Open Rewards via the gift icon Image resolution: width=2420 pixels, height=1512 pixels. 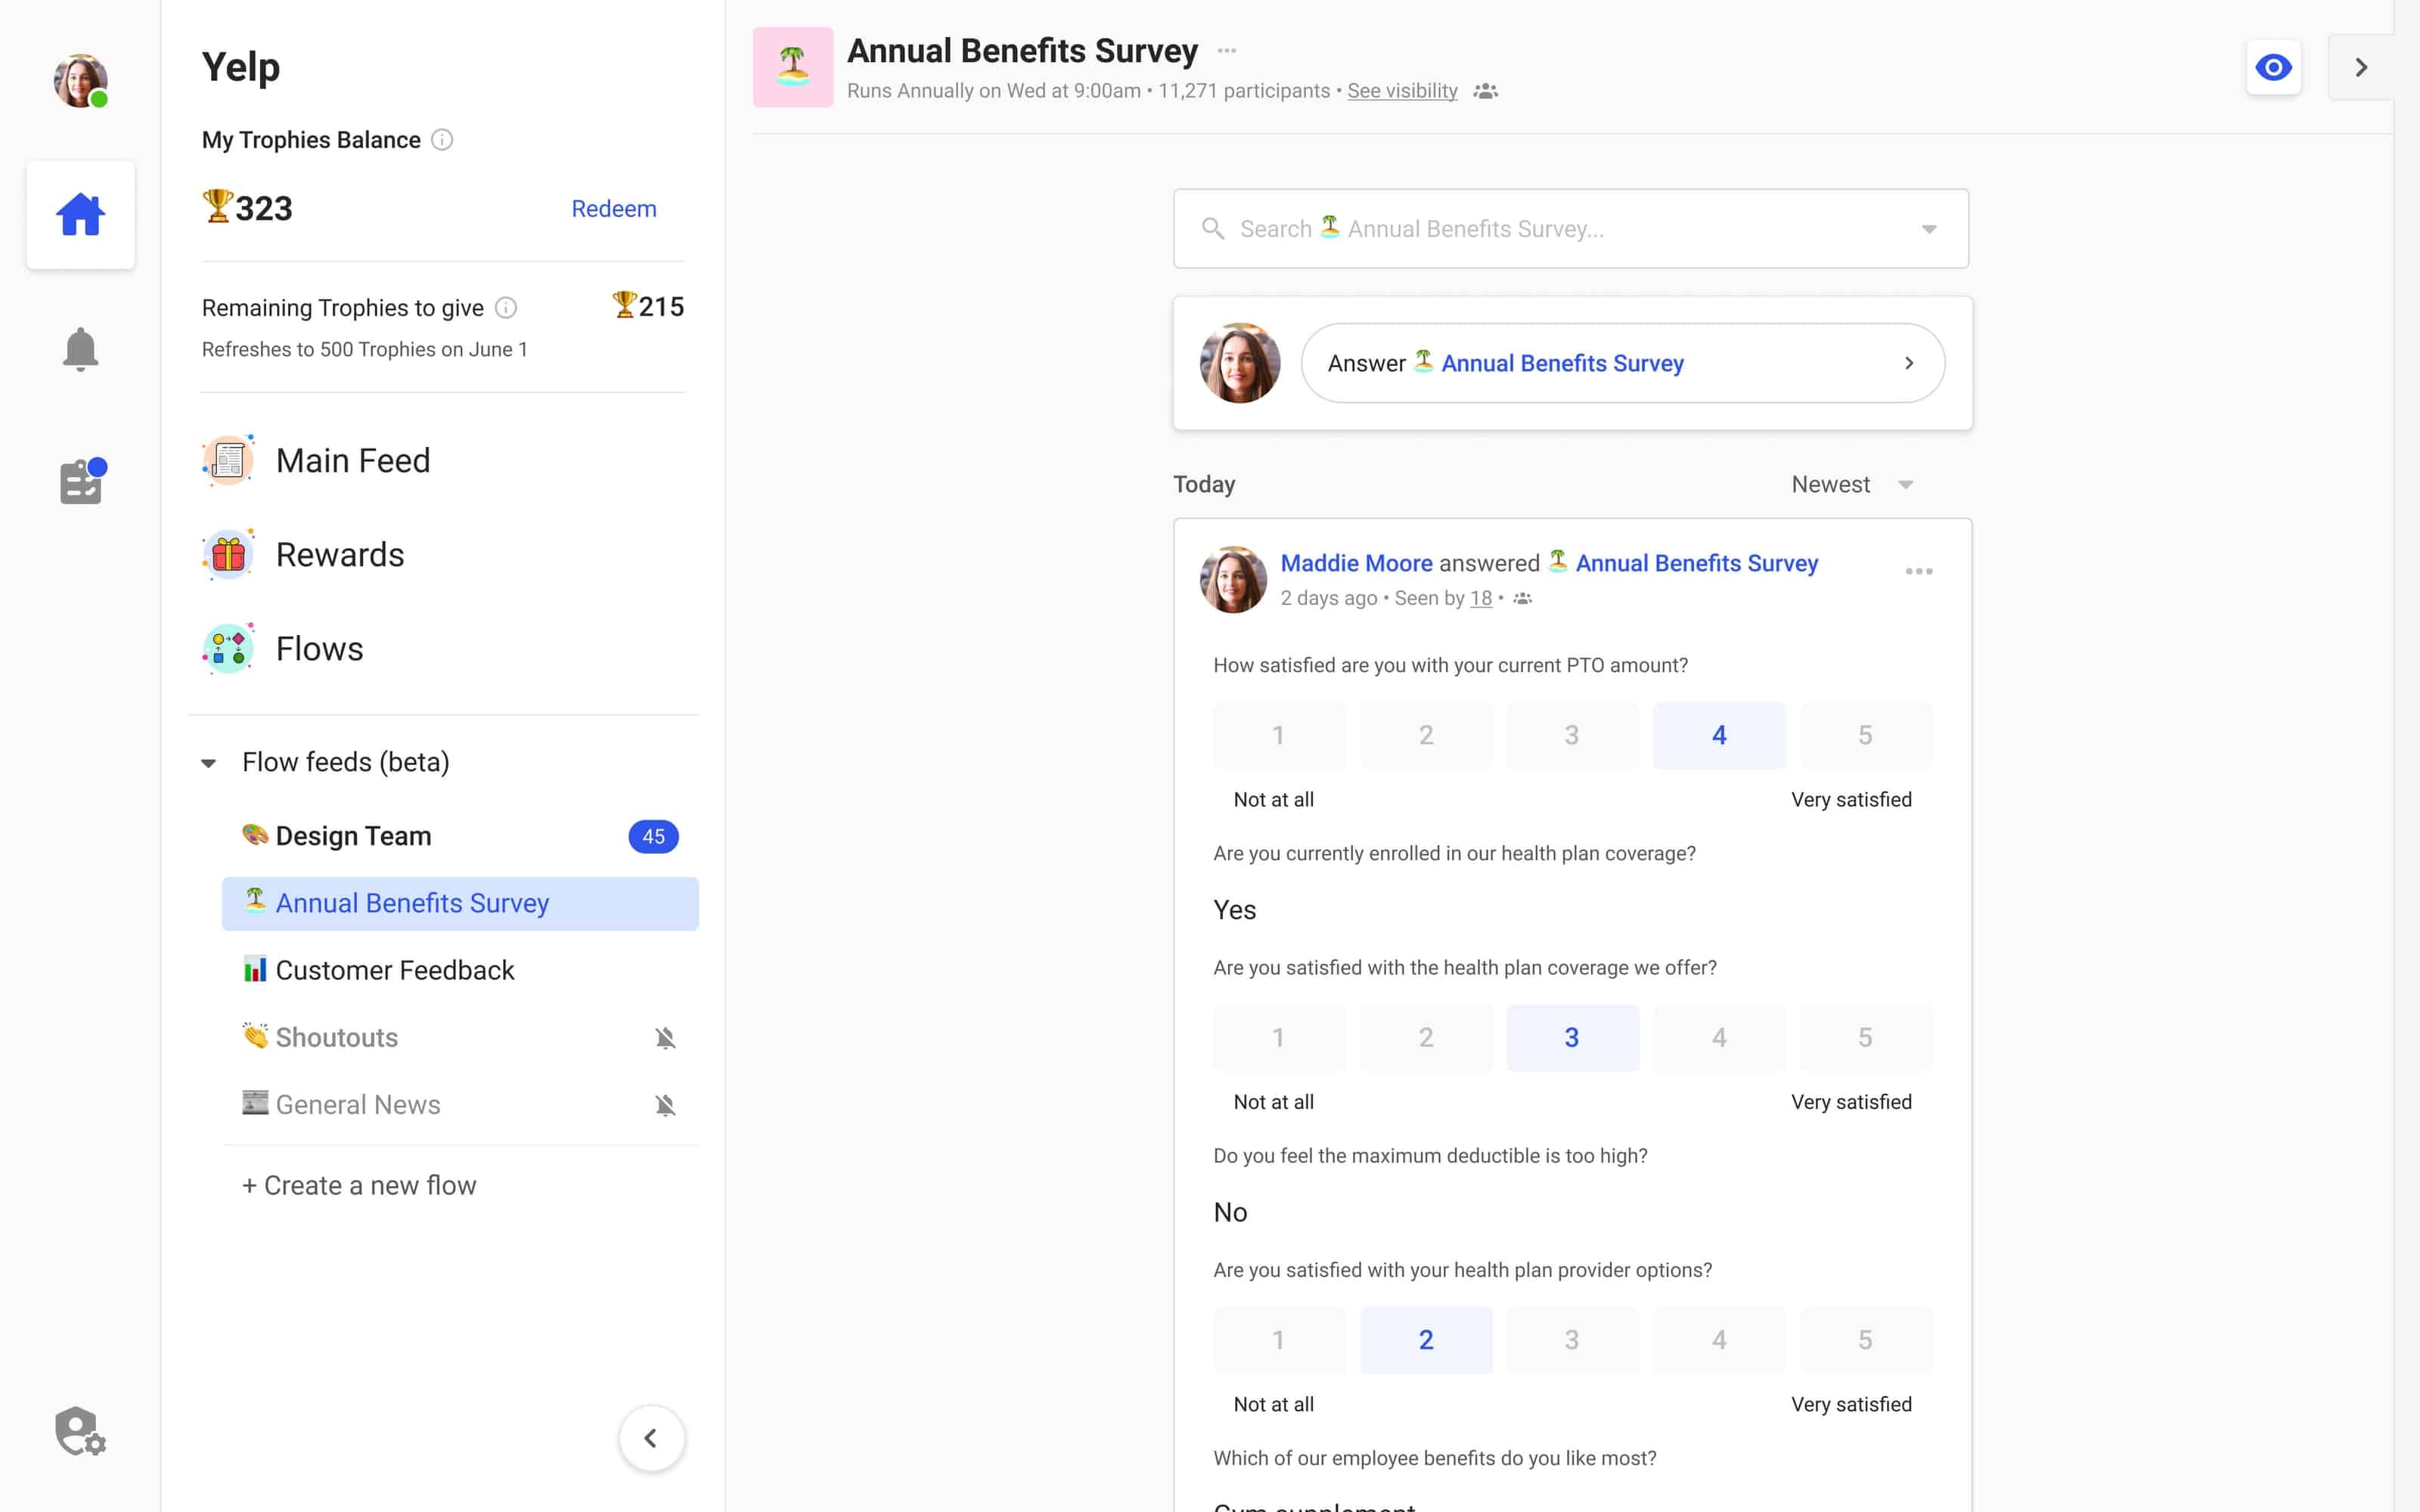coord(228,553)
